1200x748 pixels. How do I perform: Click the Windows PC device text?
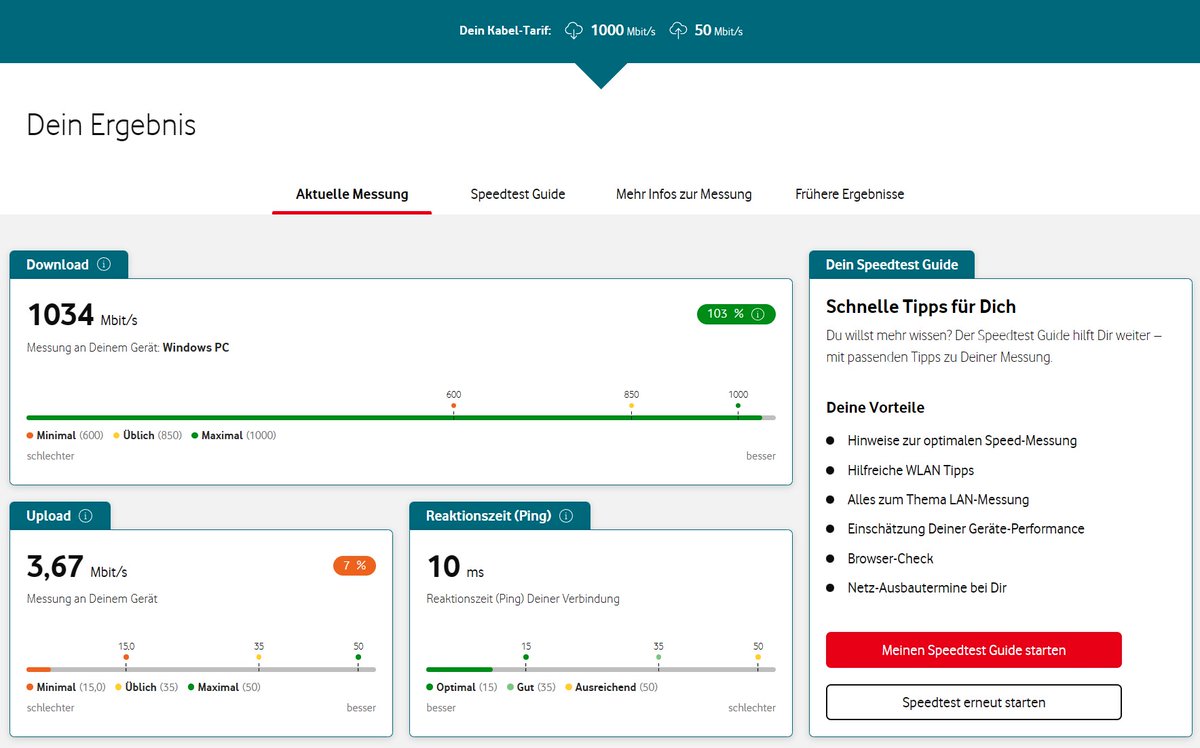pyautogui.click(x=196, y=347)
